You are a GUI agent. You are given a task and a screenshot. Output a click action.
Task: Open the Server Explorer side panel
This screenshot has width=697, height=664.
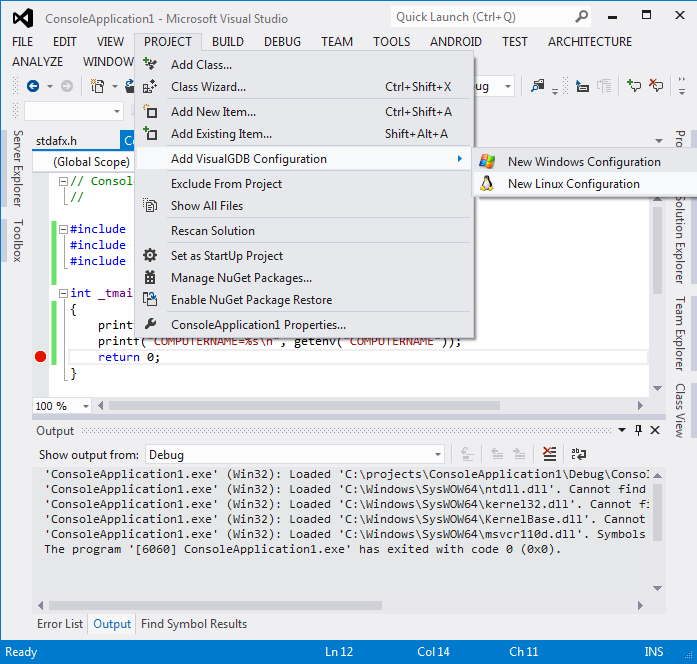[17, 168]
